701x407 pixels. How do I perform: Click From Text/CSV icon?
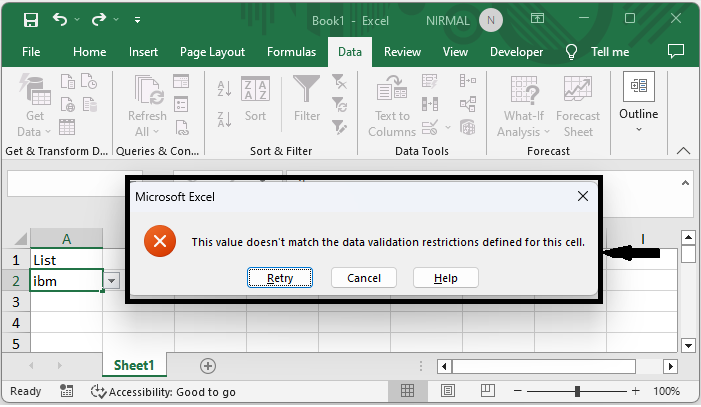point(68,81)
